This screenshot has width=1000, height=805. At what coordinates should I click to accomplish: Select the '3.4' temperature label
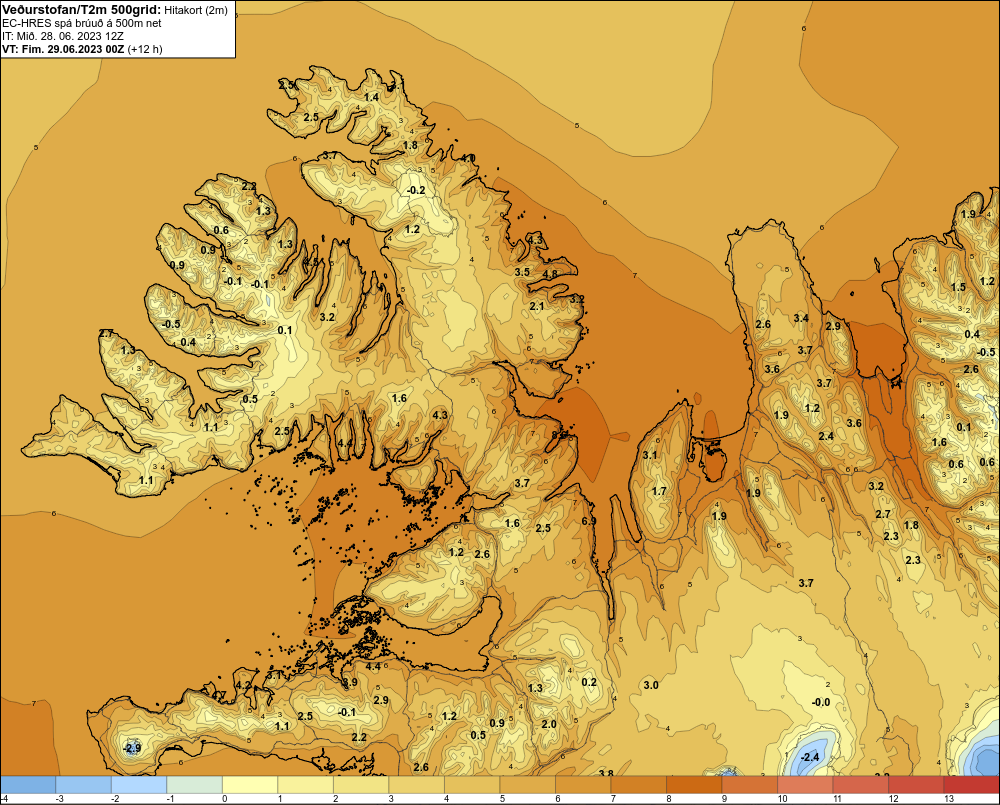click(801, 318)
